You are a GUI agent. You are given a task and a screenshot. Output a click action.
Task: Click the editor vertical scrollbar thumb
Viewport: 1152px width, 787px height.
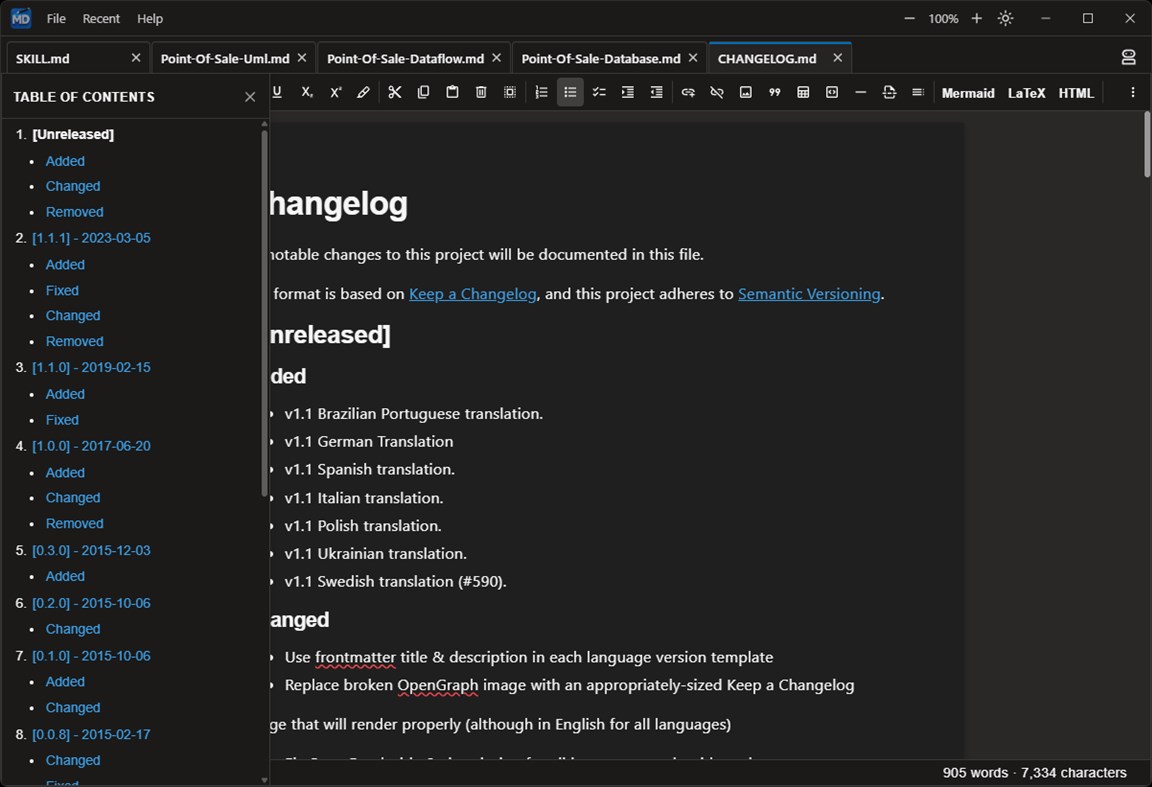(x=1147, y=144)
